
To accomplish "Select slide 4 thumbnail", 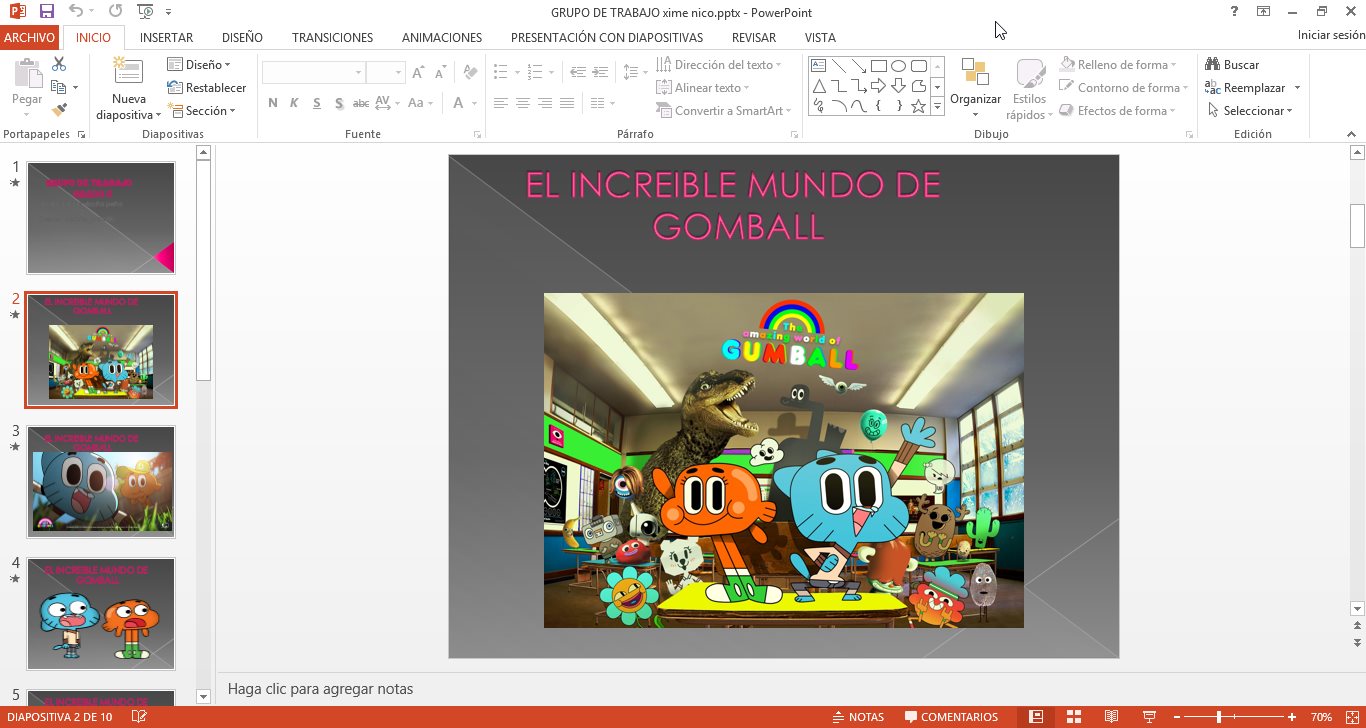I will (101, 614).
